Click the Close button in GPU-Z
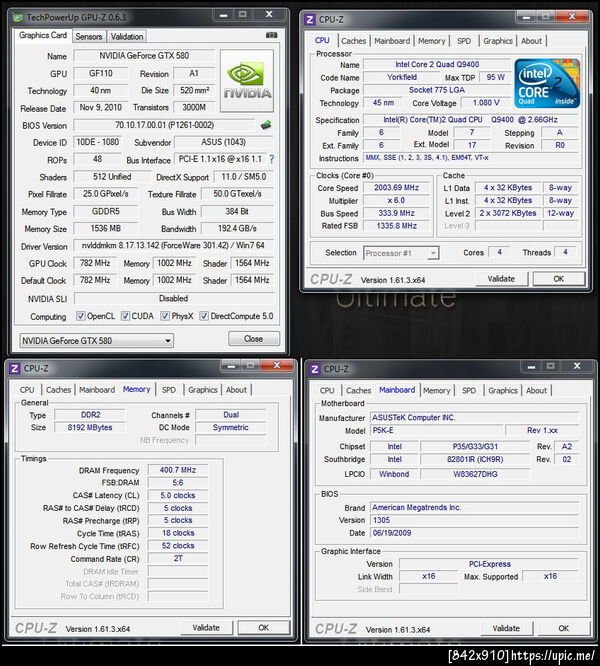The width and height of the screenshot is (600, 666). 254,339
